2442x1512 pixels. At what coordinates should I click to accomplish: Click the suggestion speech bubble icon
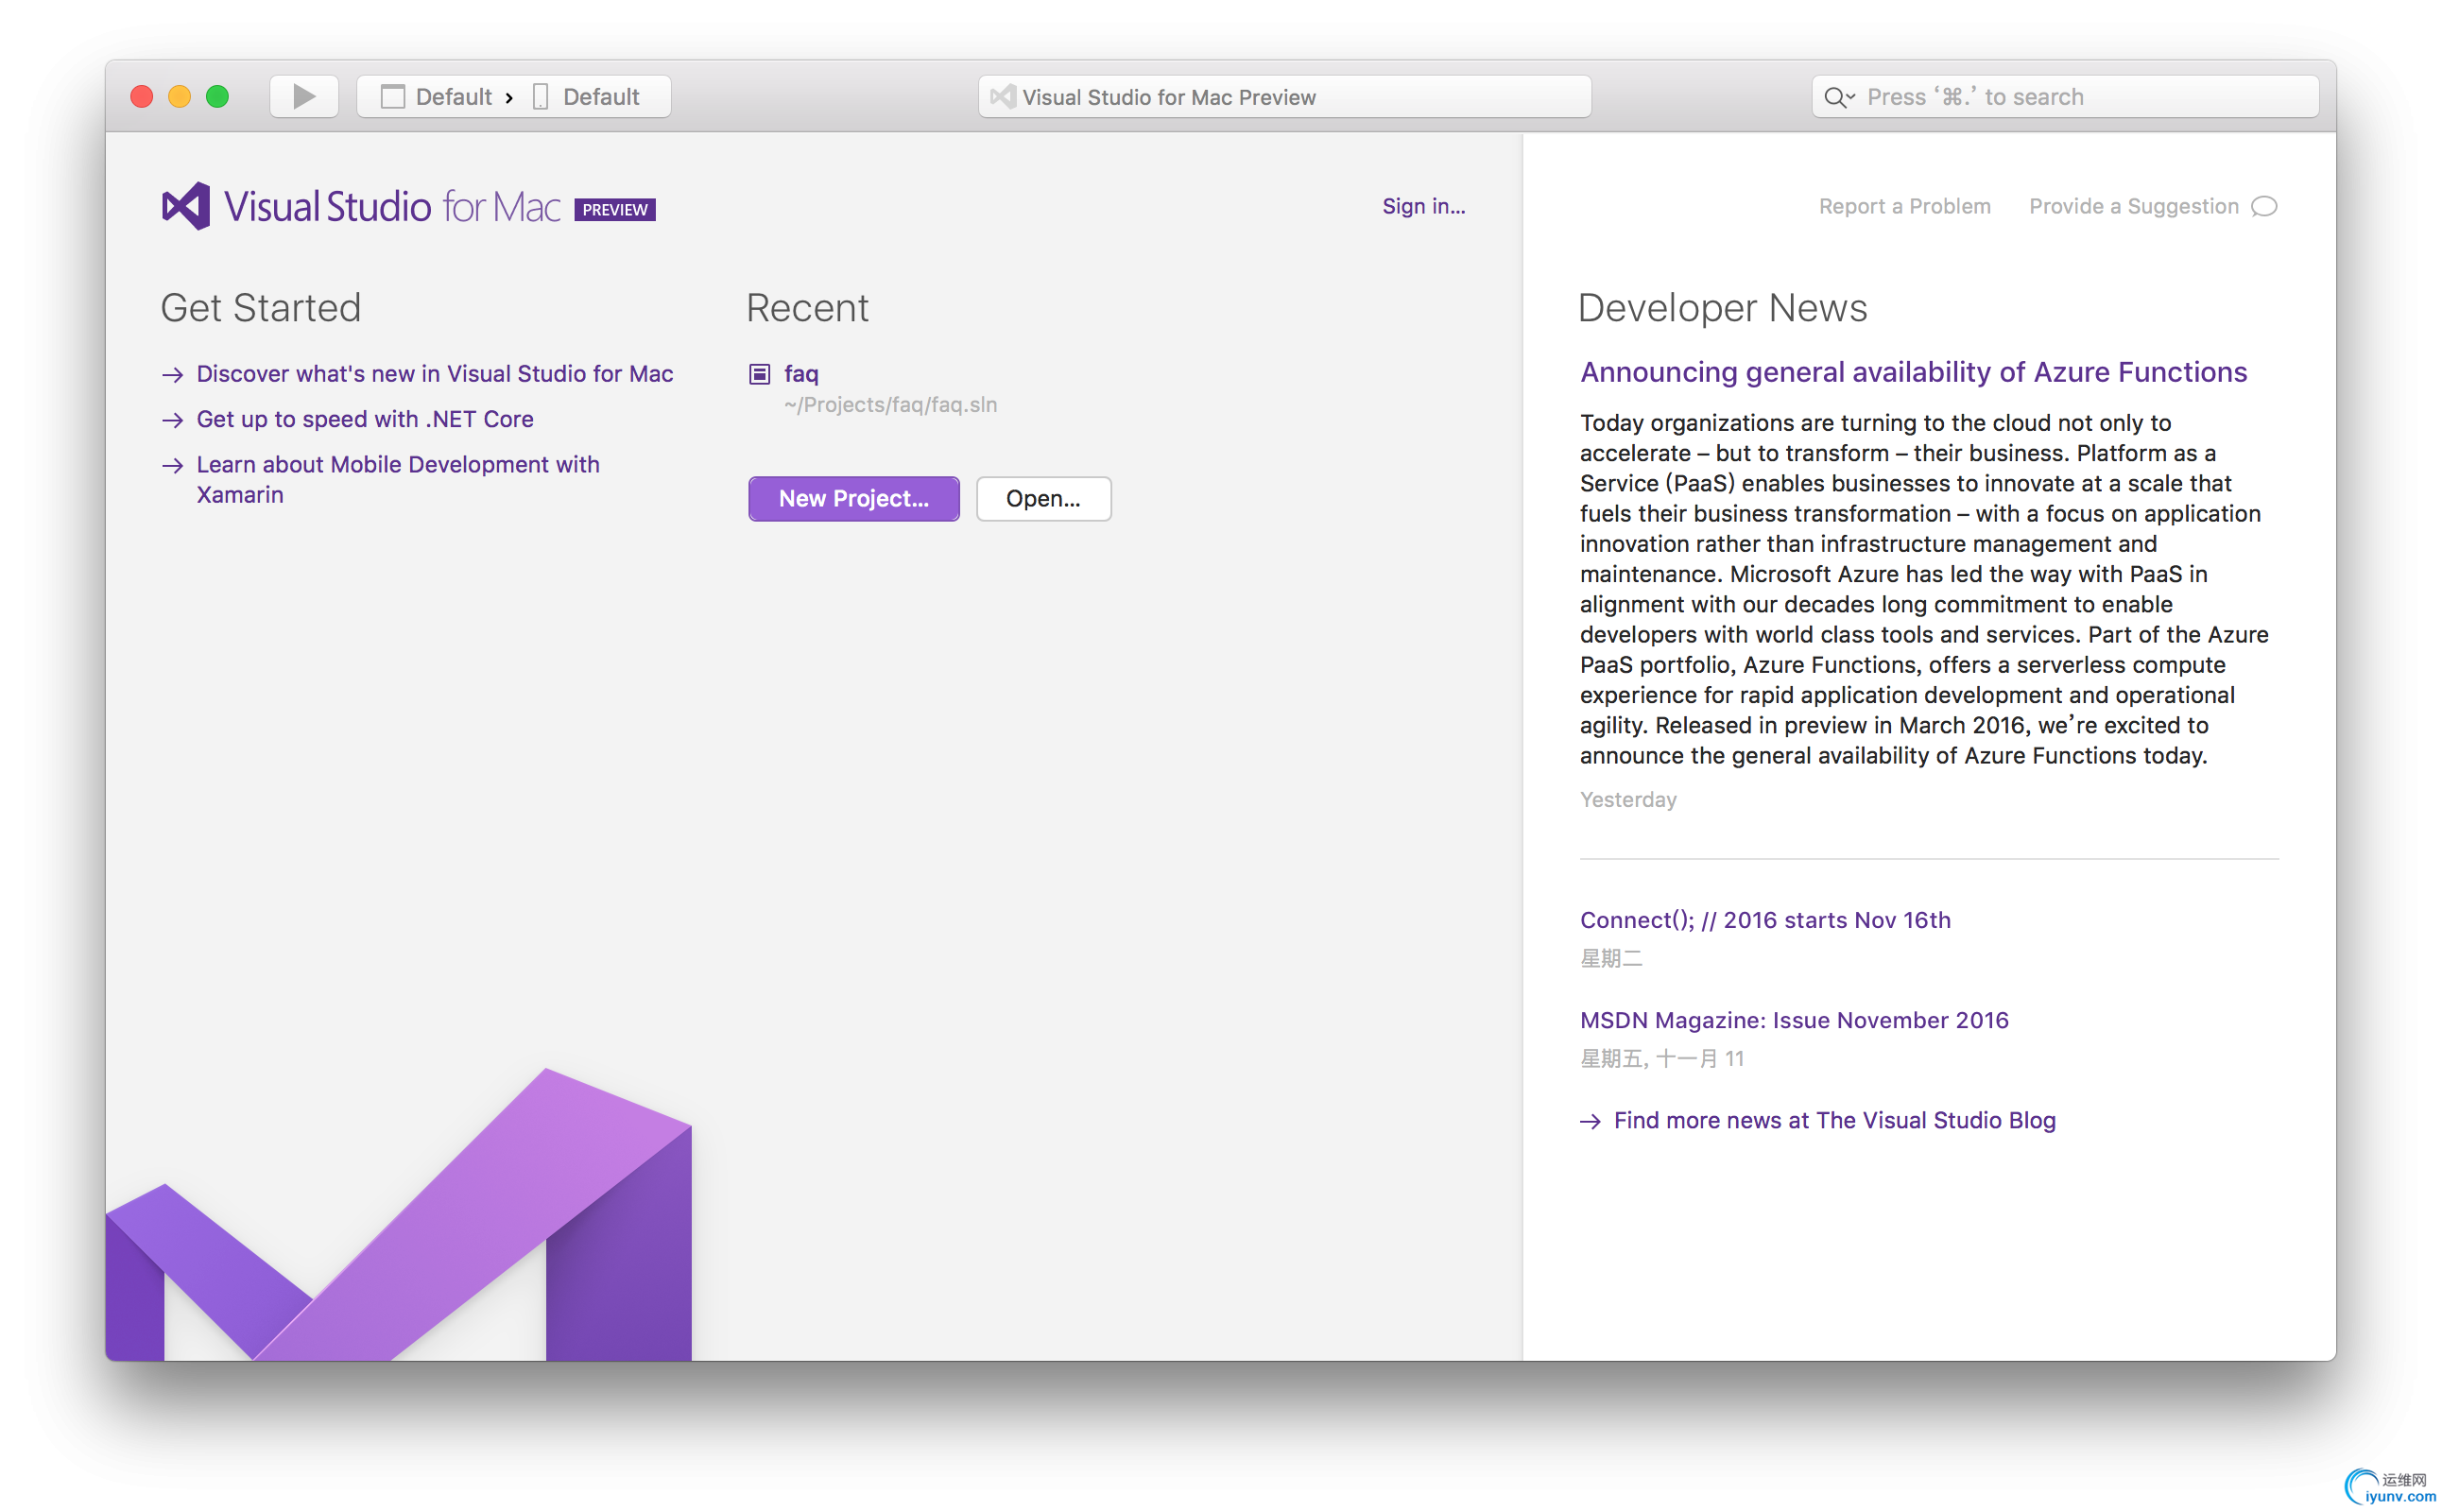[x=2264, y=206]
